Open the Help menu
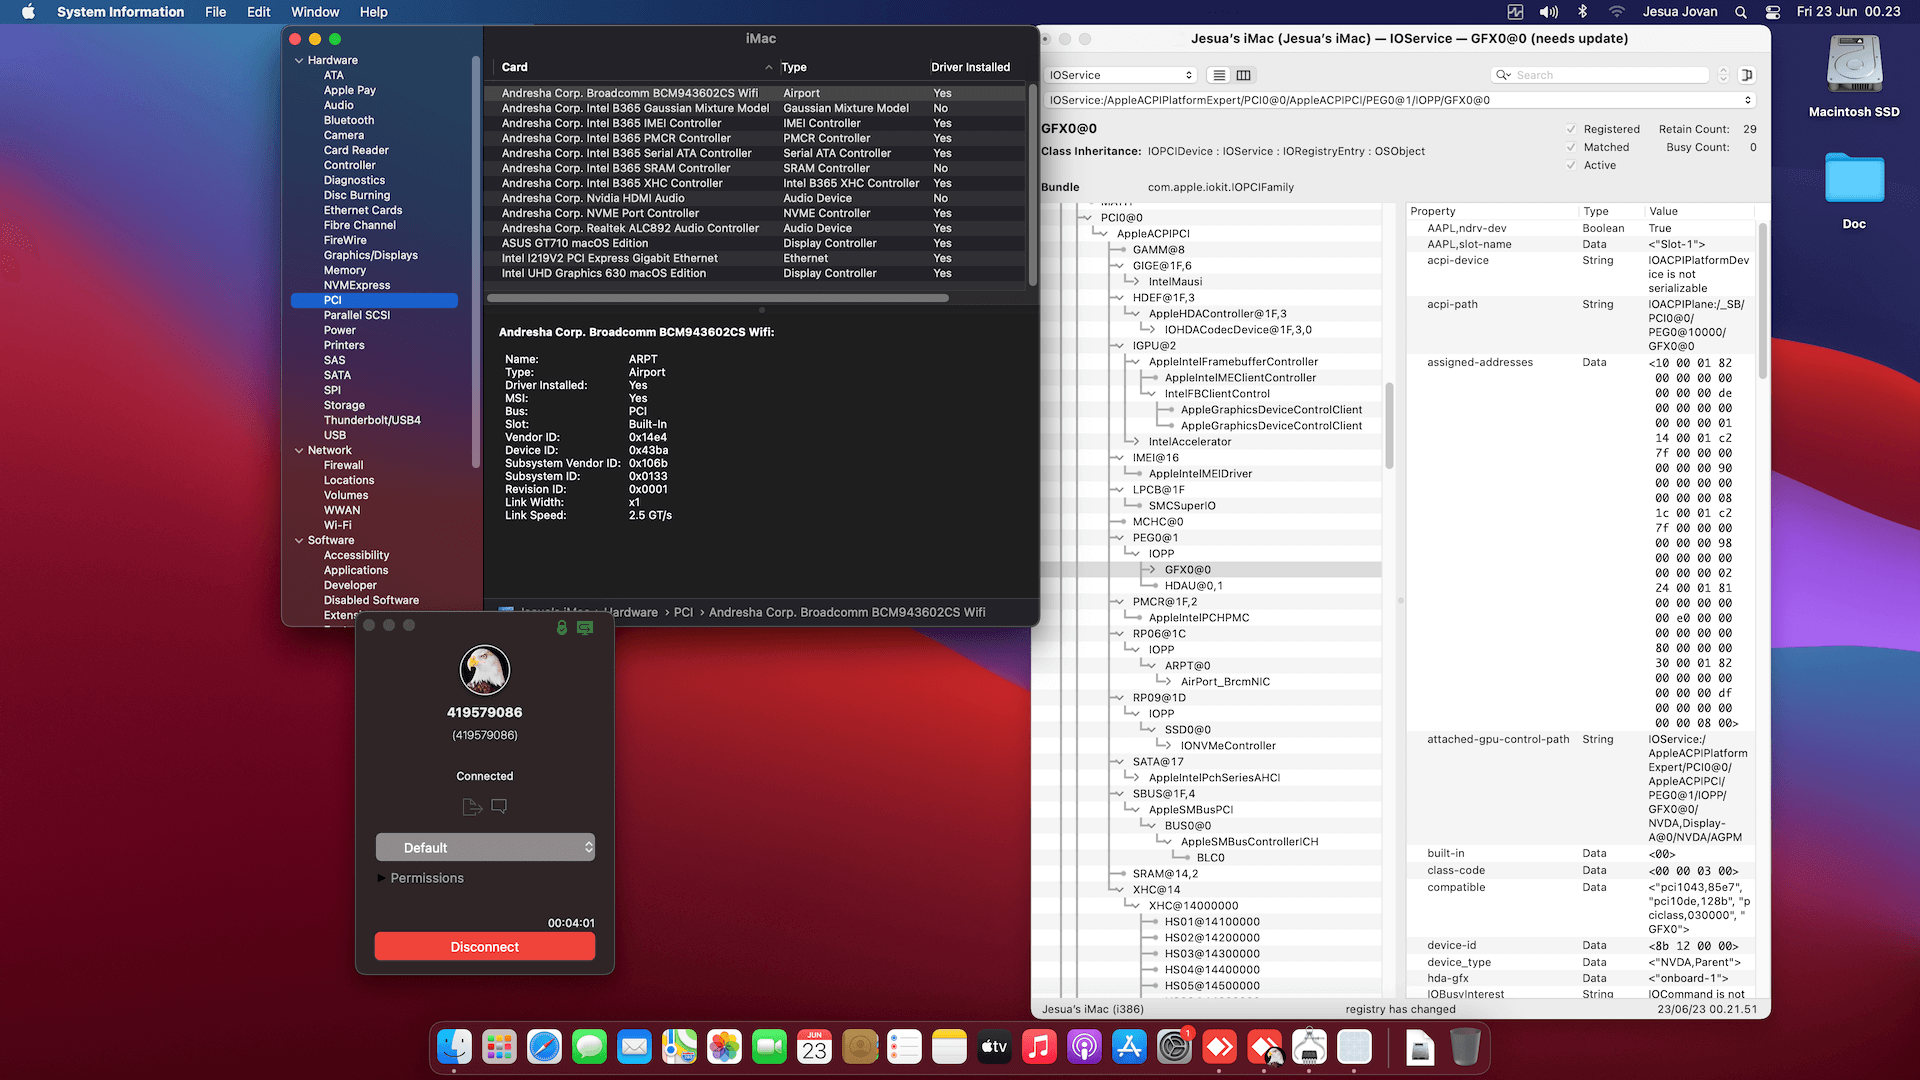1920x1080 pixels. [x=374, y=12]
